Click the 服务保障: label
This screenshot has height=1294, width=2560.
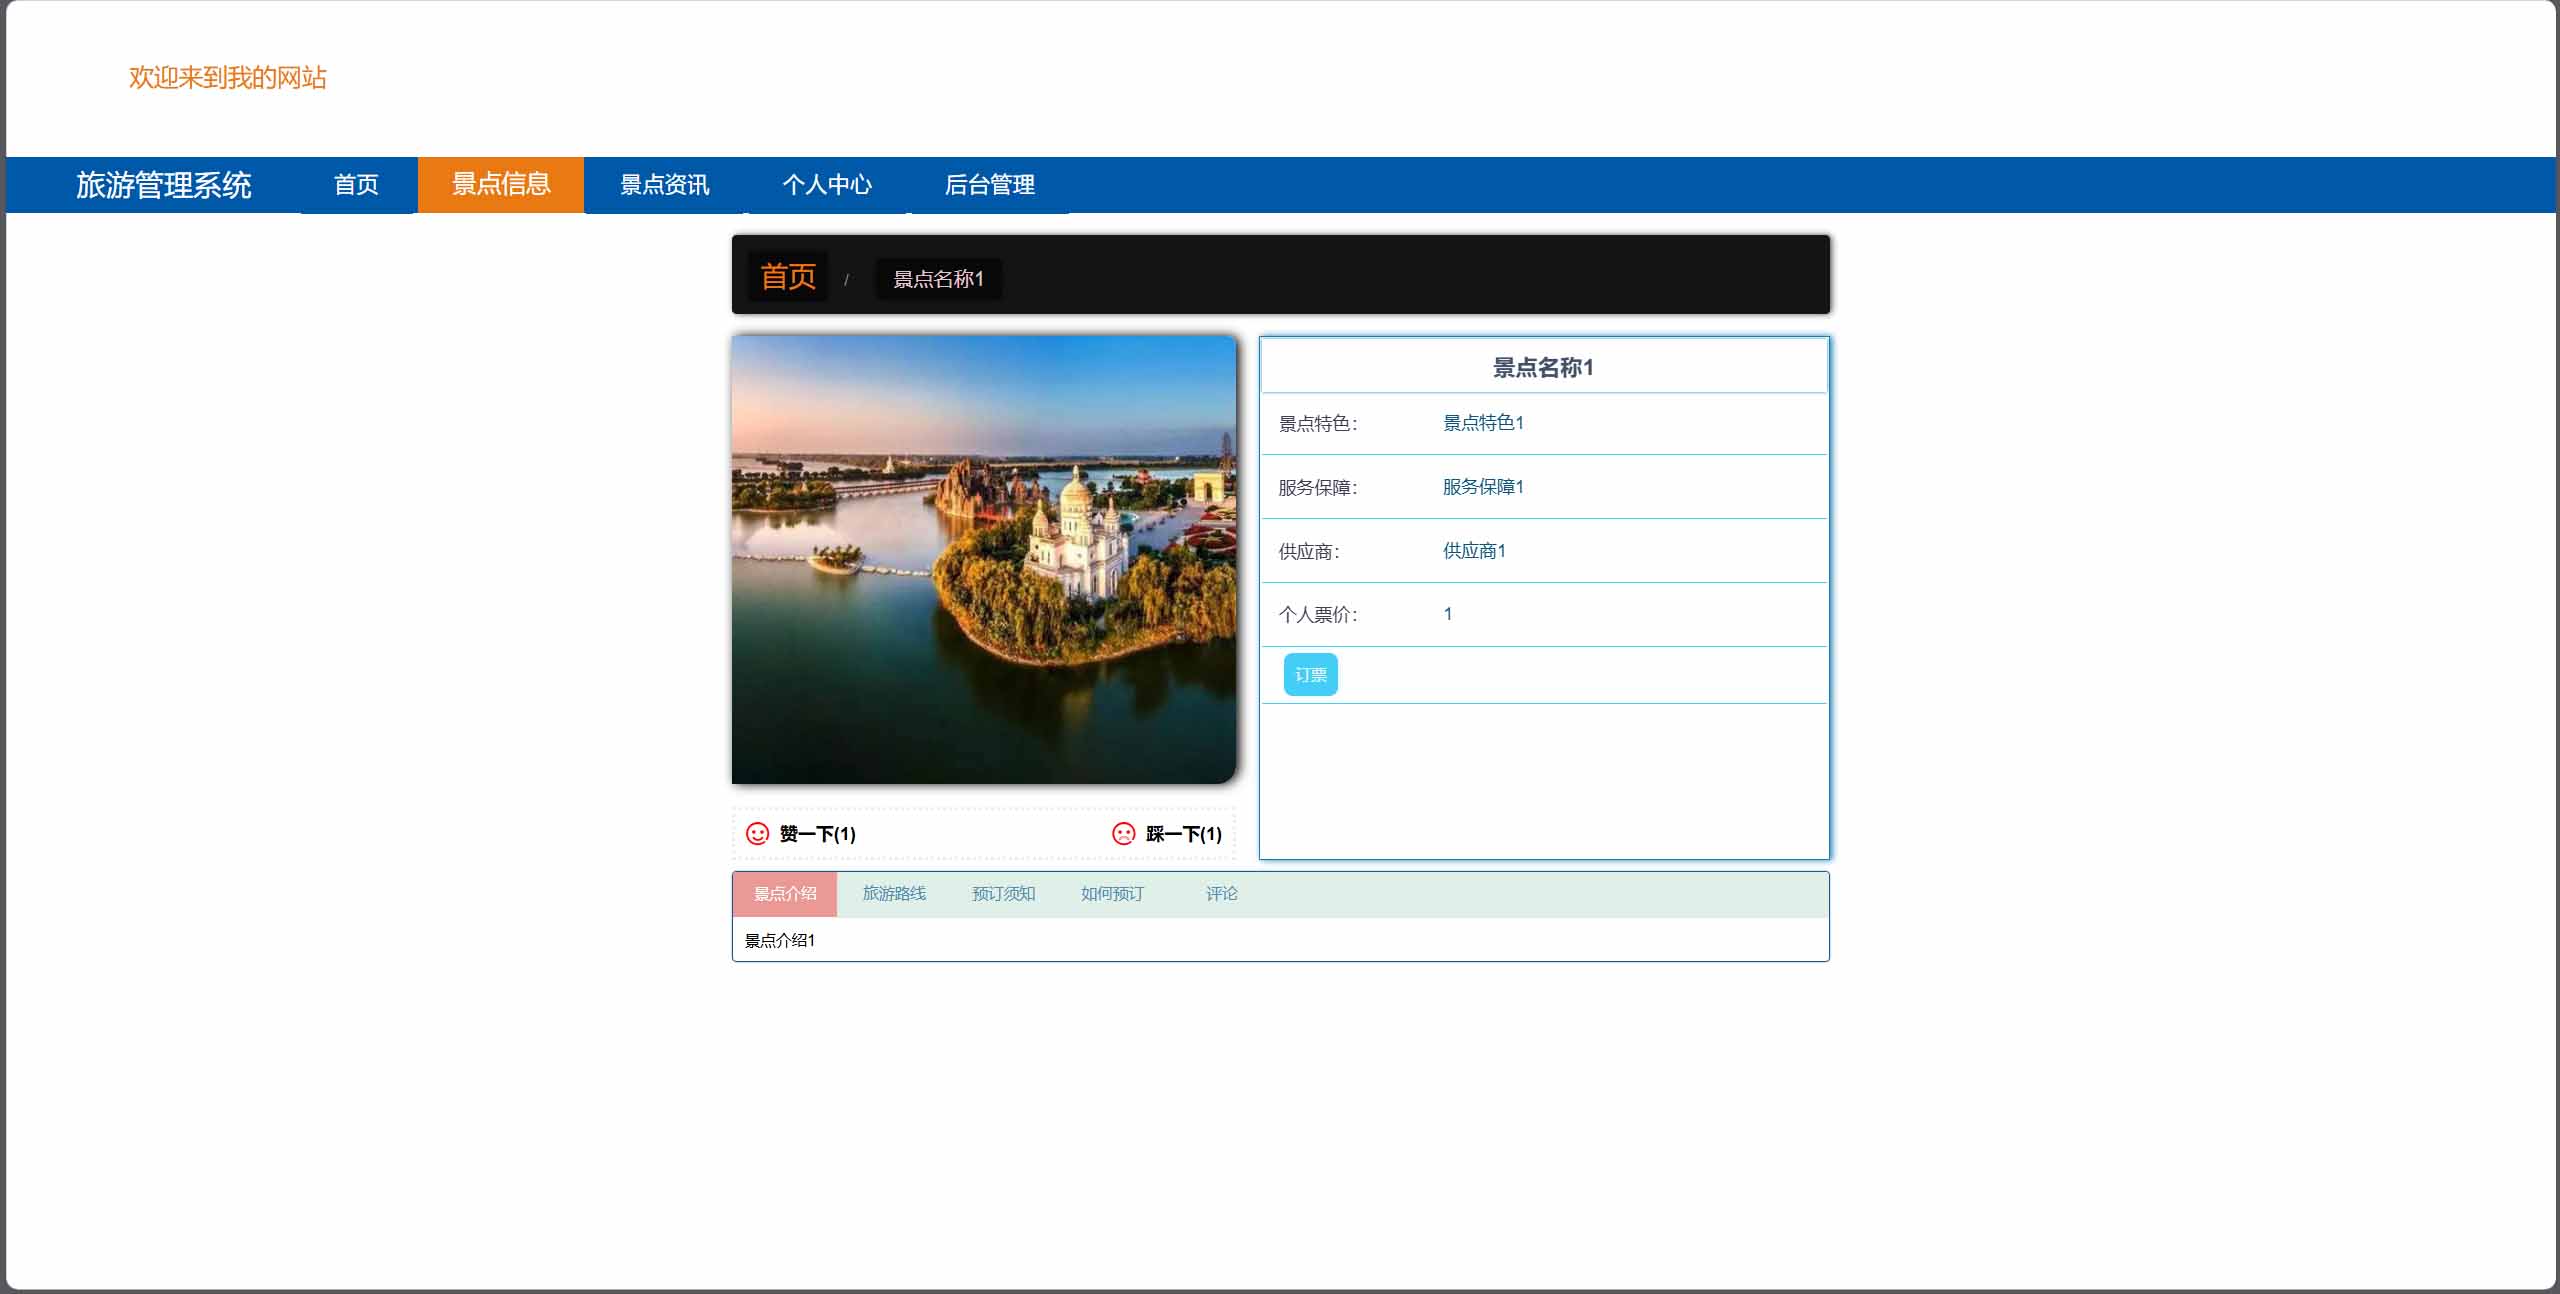coord(1318,488)
